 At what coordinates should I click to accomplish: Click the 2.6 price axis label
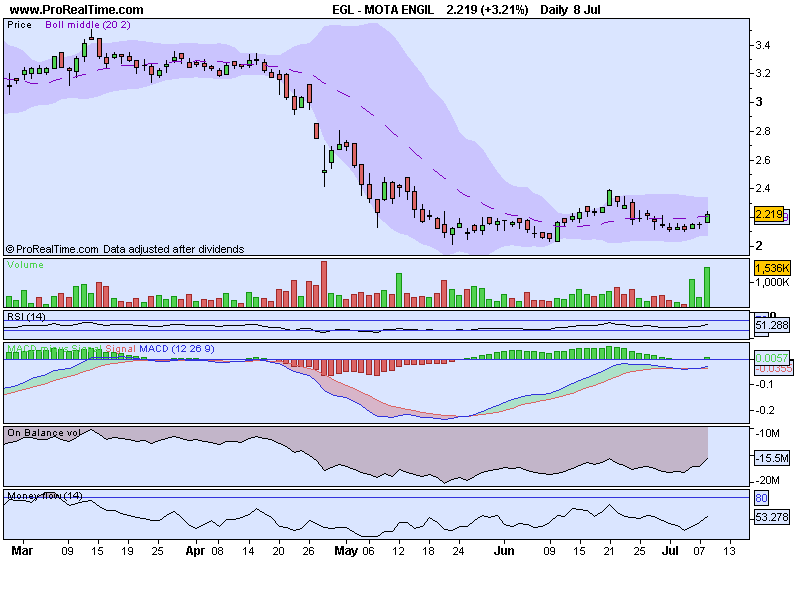pos(763,160)
